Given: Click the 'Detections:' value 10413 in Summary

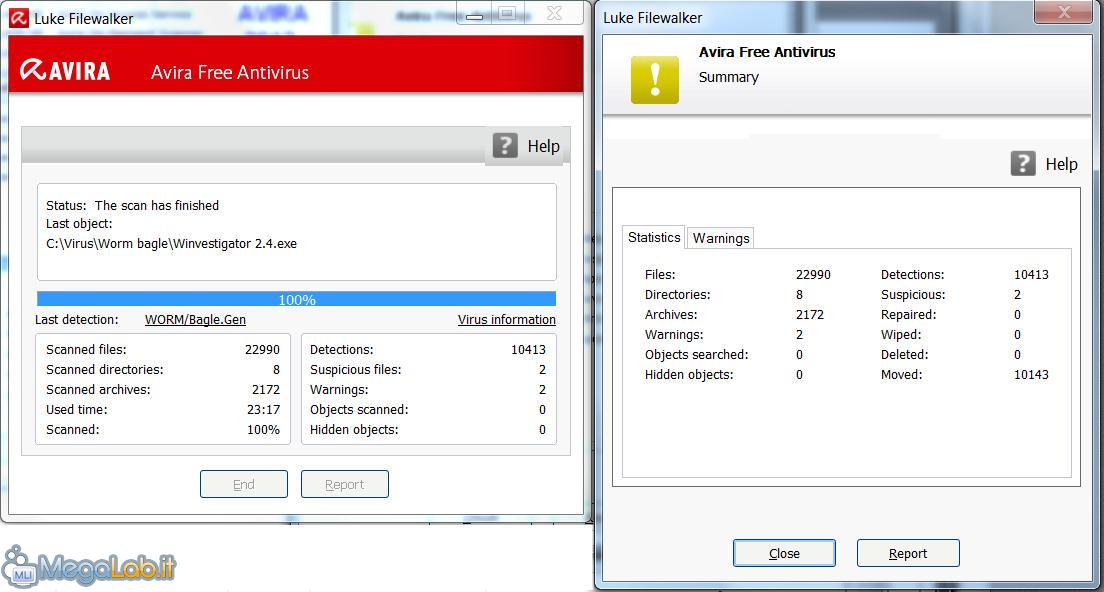Looking at the screenshot, I should 1031,275.
